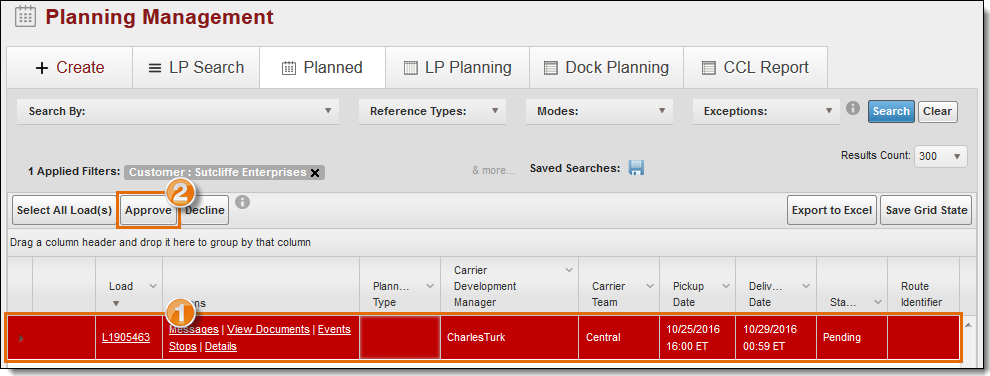Remove the Sutcliffe Enterprises customer filter
Screen dimensions: 990x376
pyautogui.click(x=315, y=173)
